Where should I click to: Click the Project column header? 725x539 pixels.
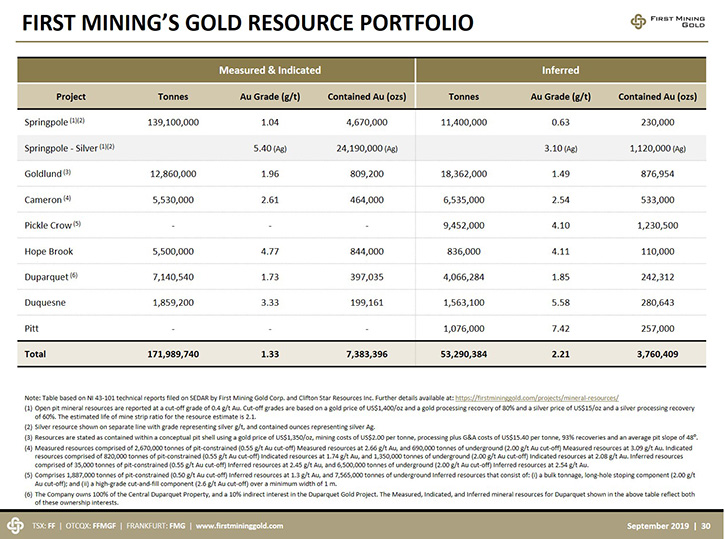click(x=71, y=97)
